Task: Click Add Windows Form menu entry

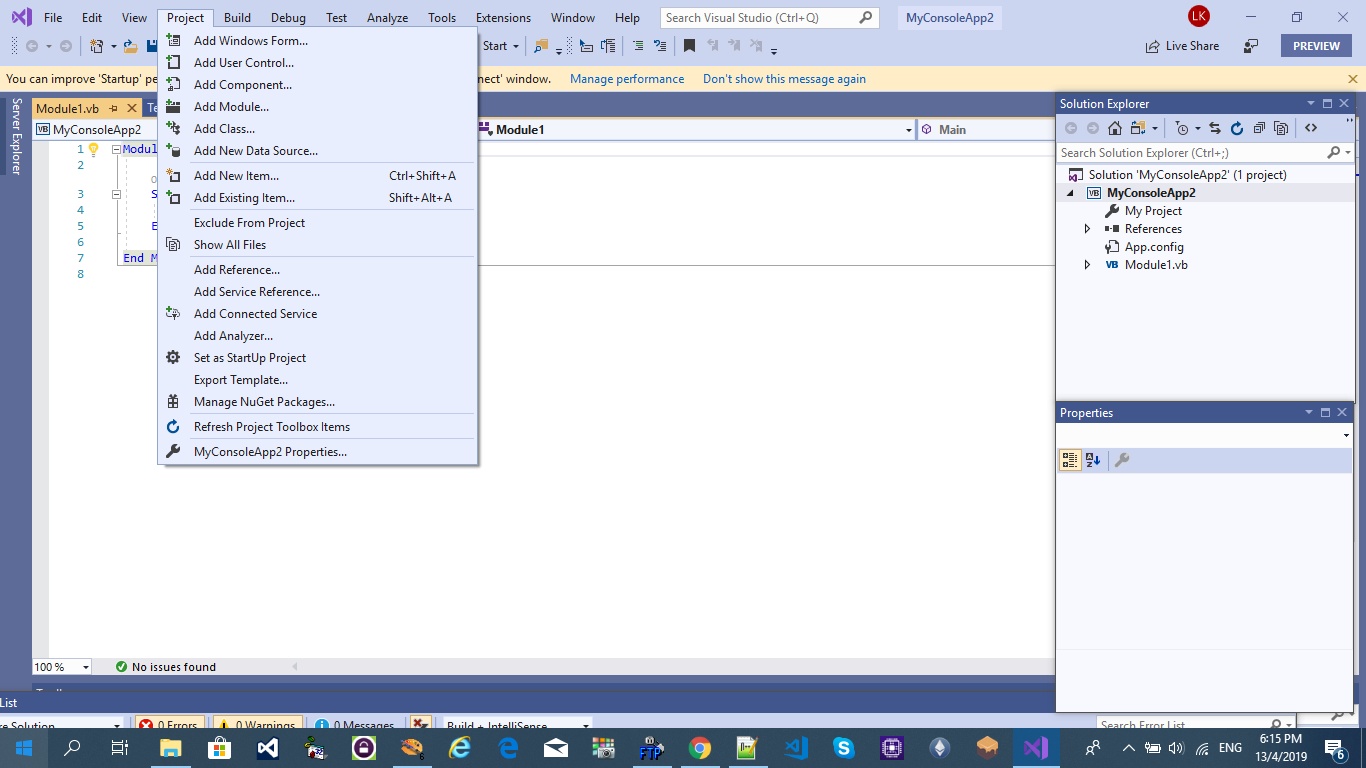Action: click(318, 41)
